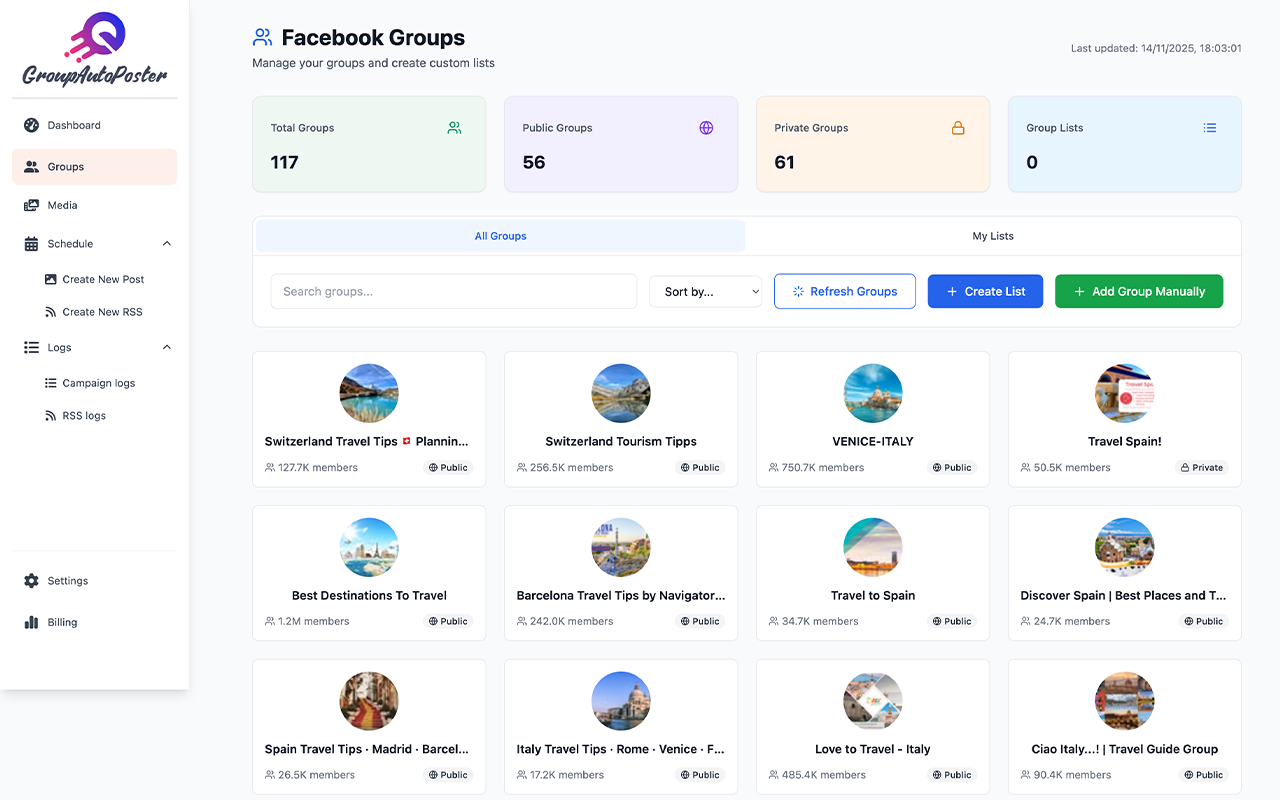Click the Campaign logs list icon
The width and height of the screenshot is (1280, 800).
point(51,383)
